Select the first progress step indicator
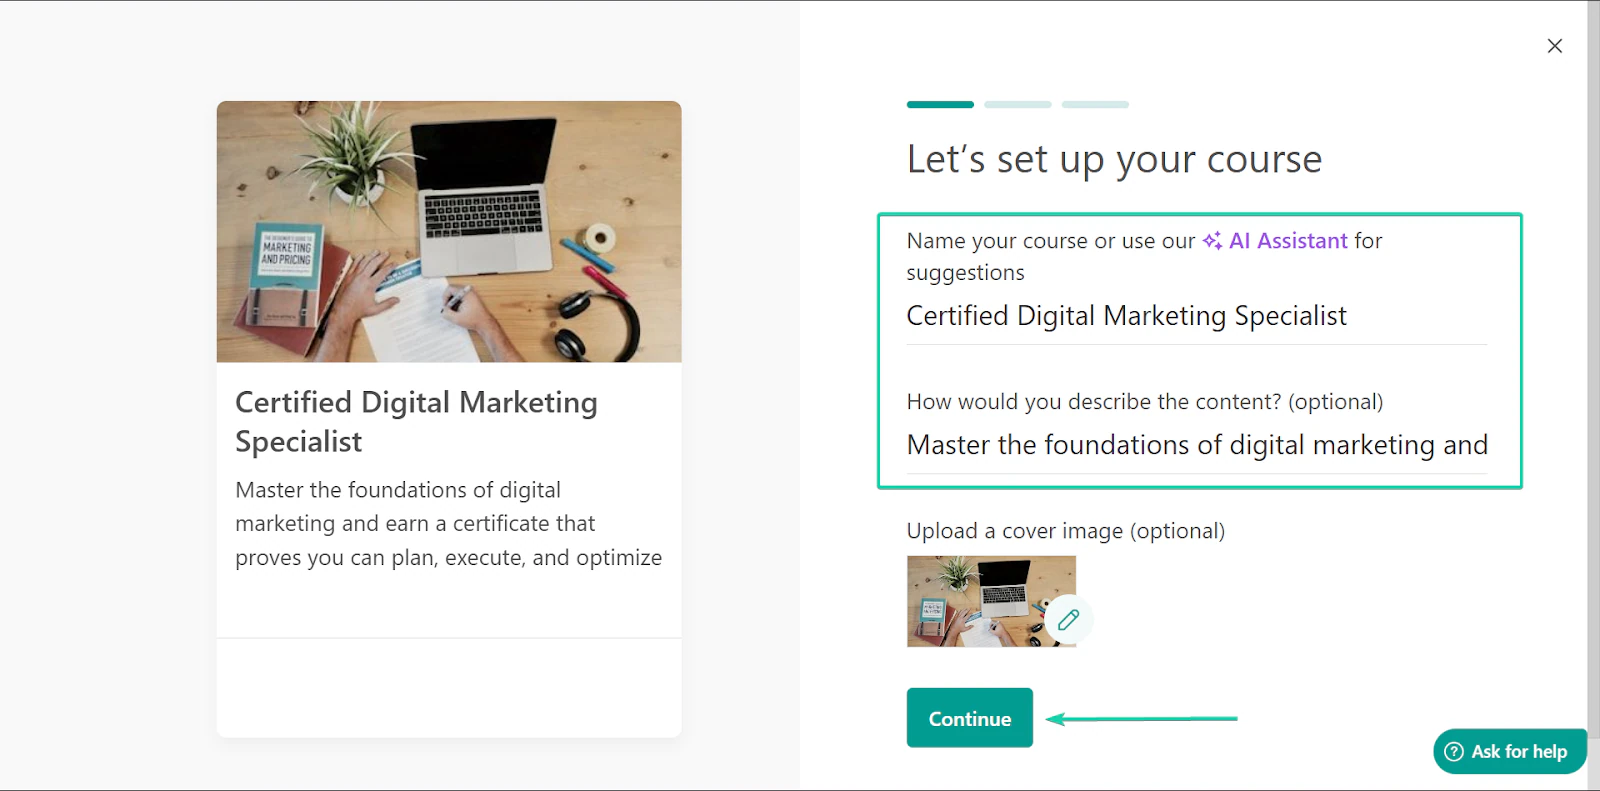Viewport: 1600px width, 791px height. click(x=940, y=104)
